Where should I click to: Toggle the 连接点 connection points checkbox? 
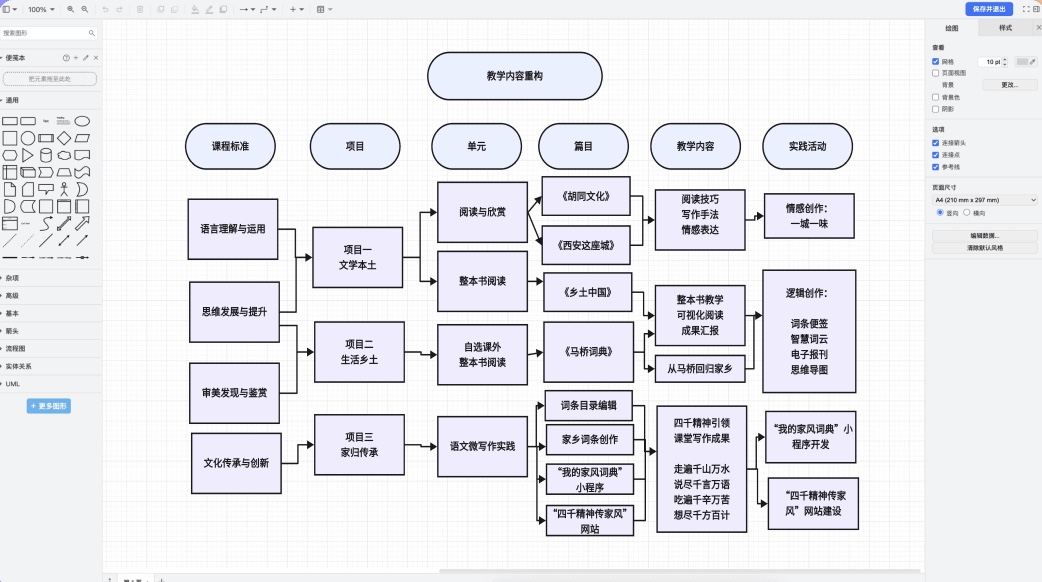point(936,155)
